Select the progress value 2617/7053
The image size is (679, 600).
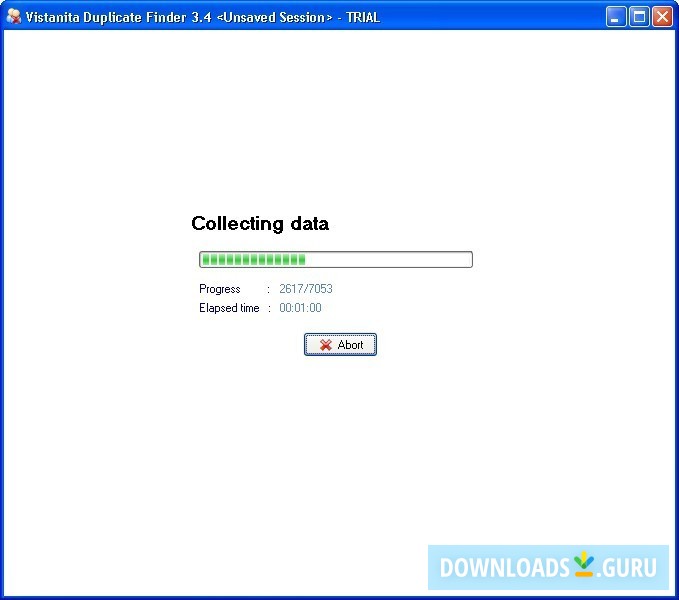pos(306,289)
